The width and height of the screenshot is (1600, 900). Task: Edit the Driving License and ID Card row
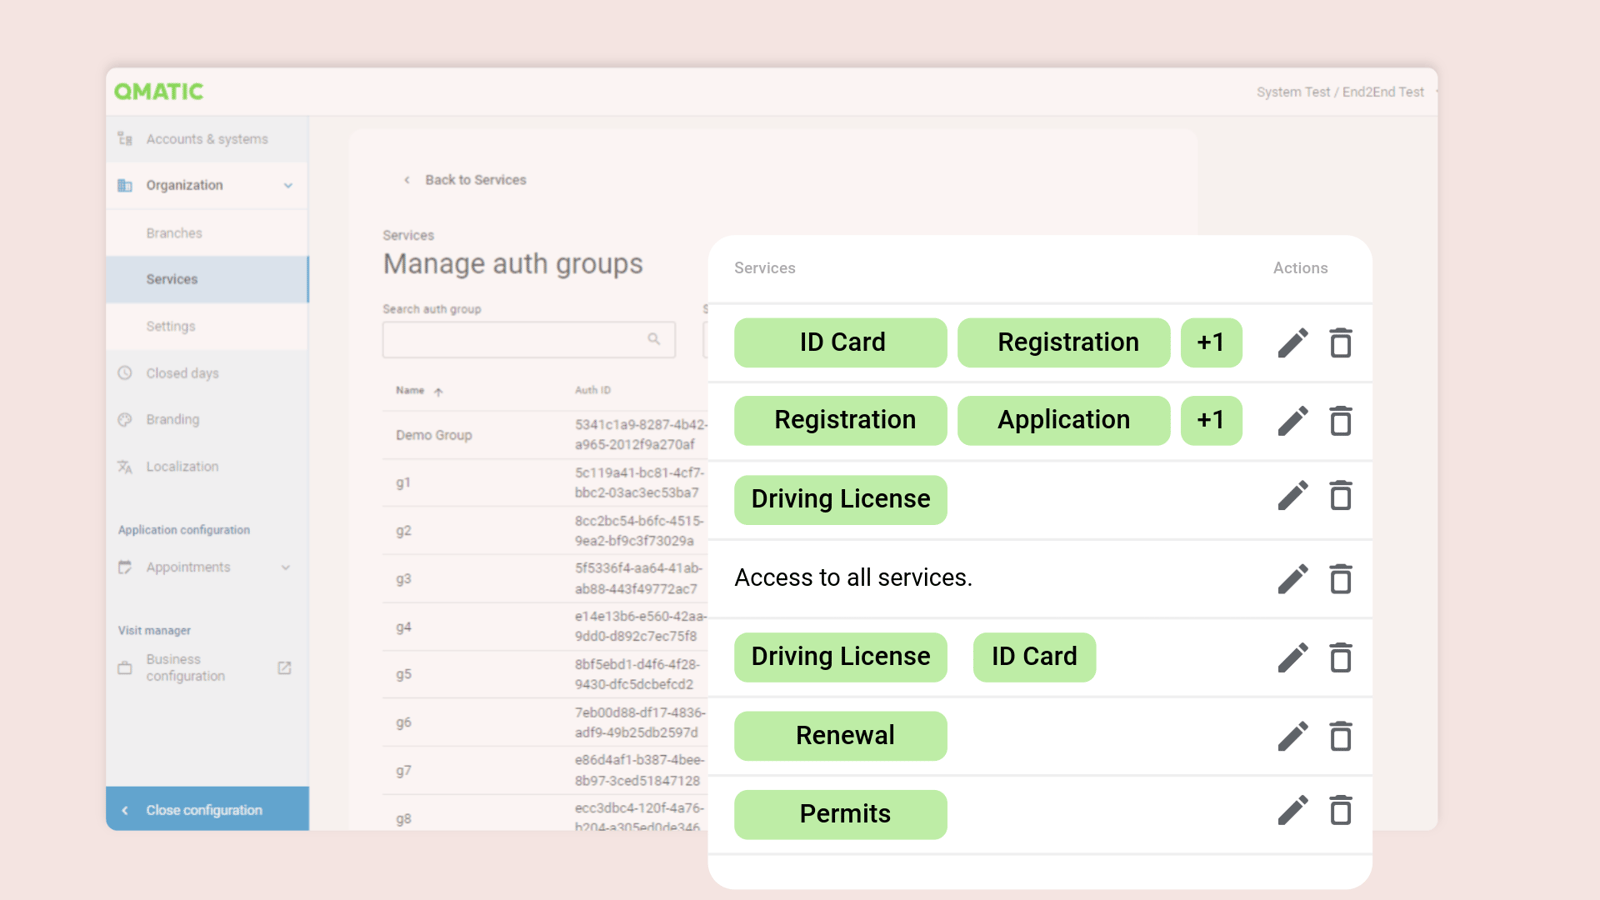[1292, 658]
